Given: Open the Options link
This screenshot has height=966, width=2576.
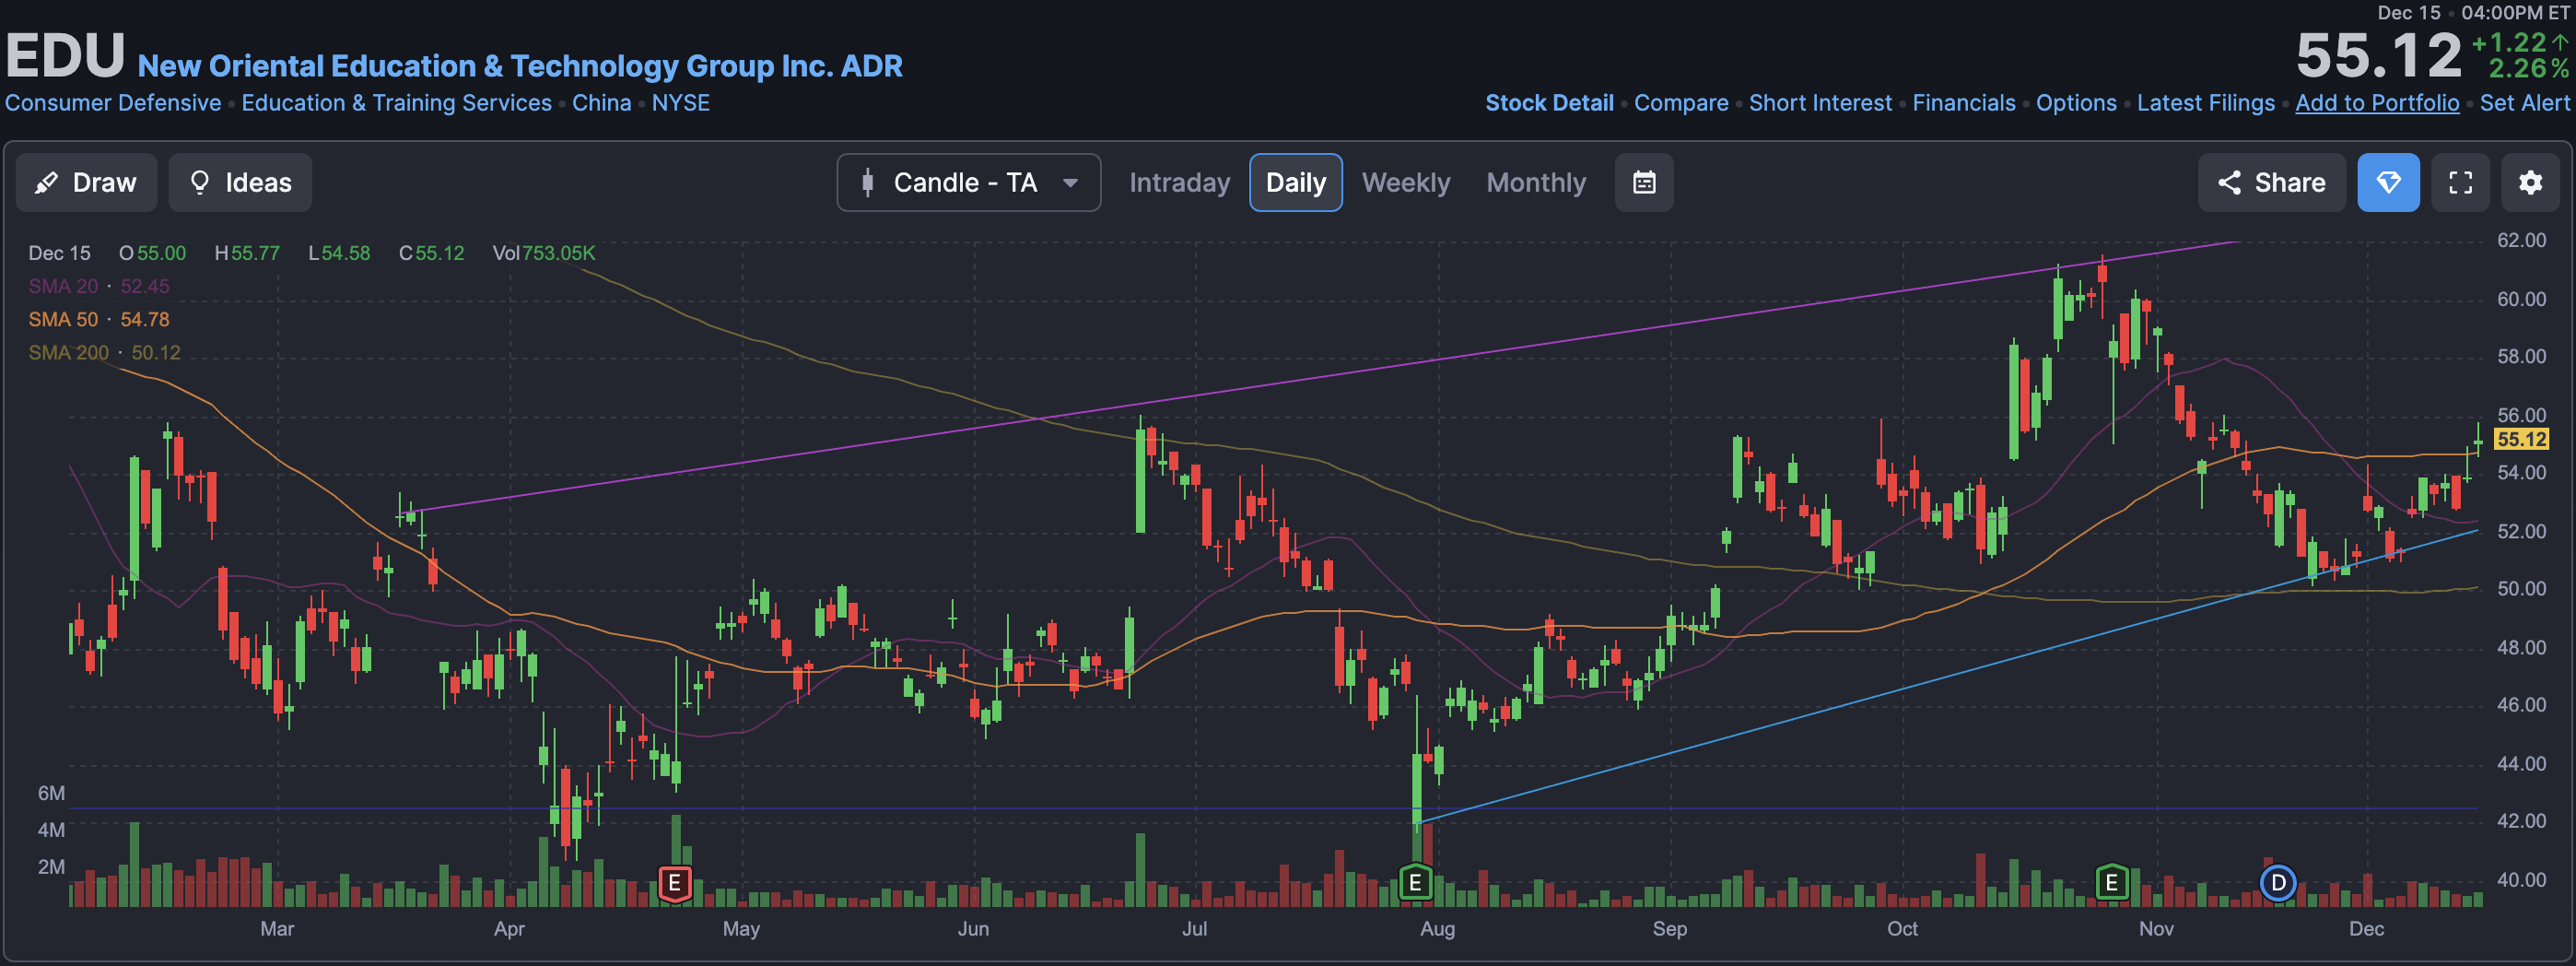Looking at the screenshot, I should [x=2076, y=103].
